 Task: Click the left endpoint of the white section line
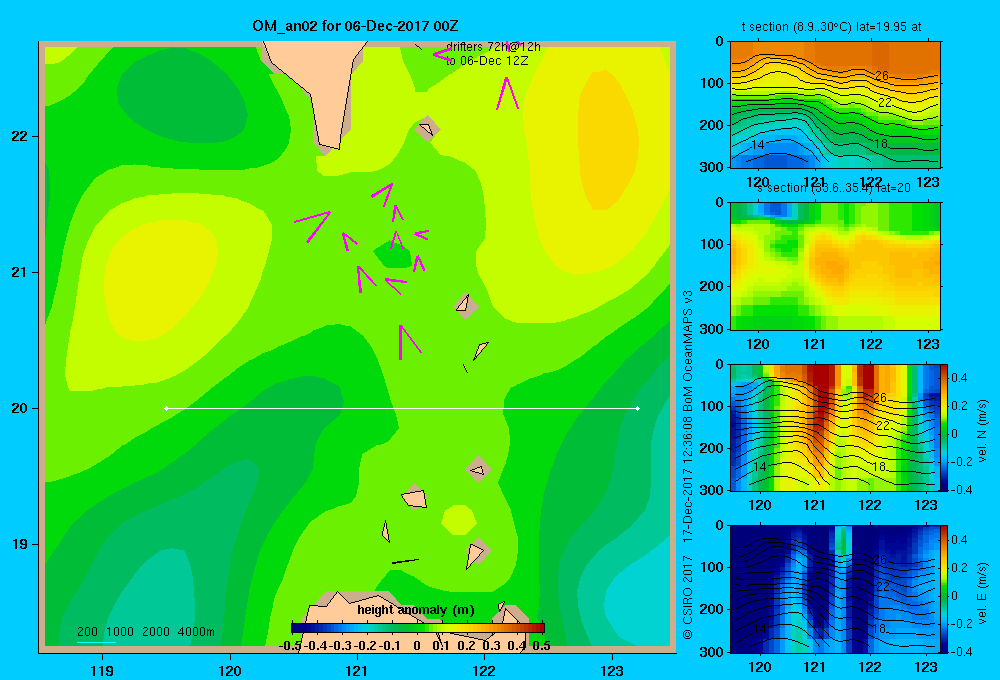pyautogui.click(x=166, y=408)
